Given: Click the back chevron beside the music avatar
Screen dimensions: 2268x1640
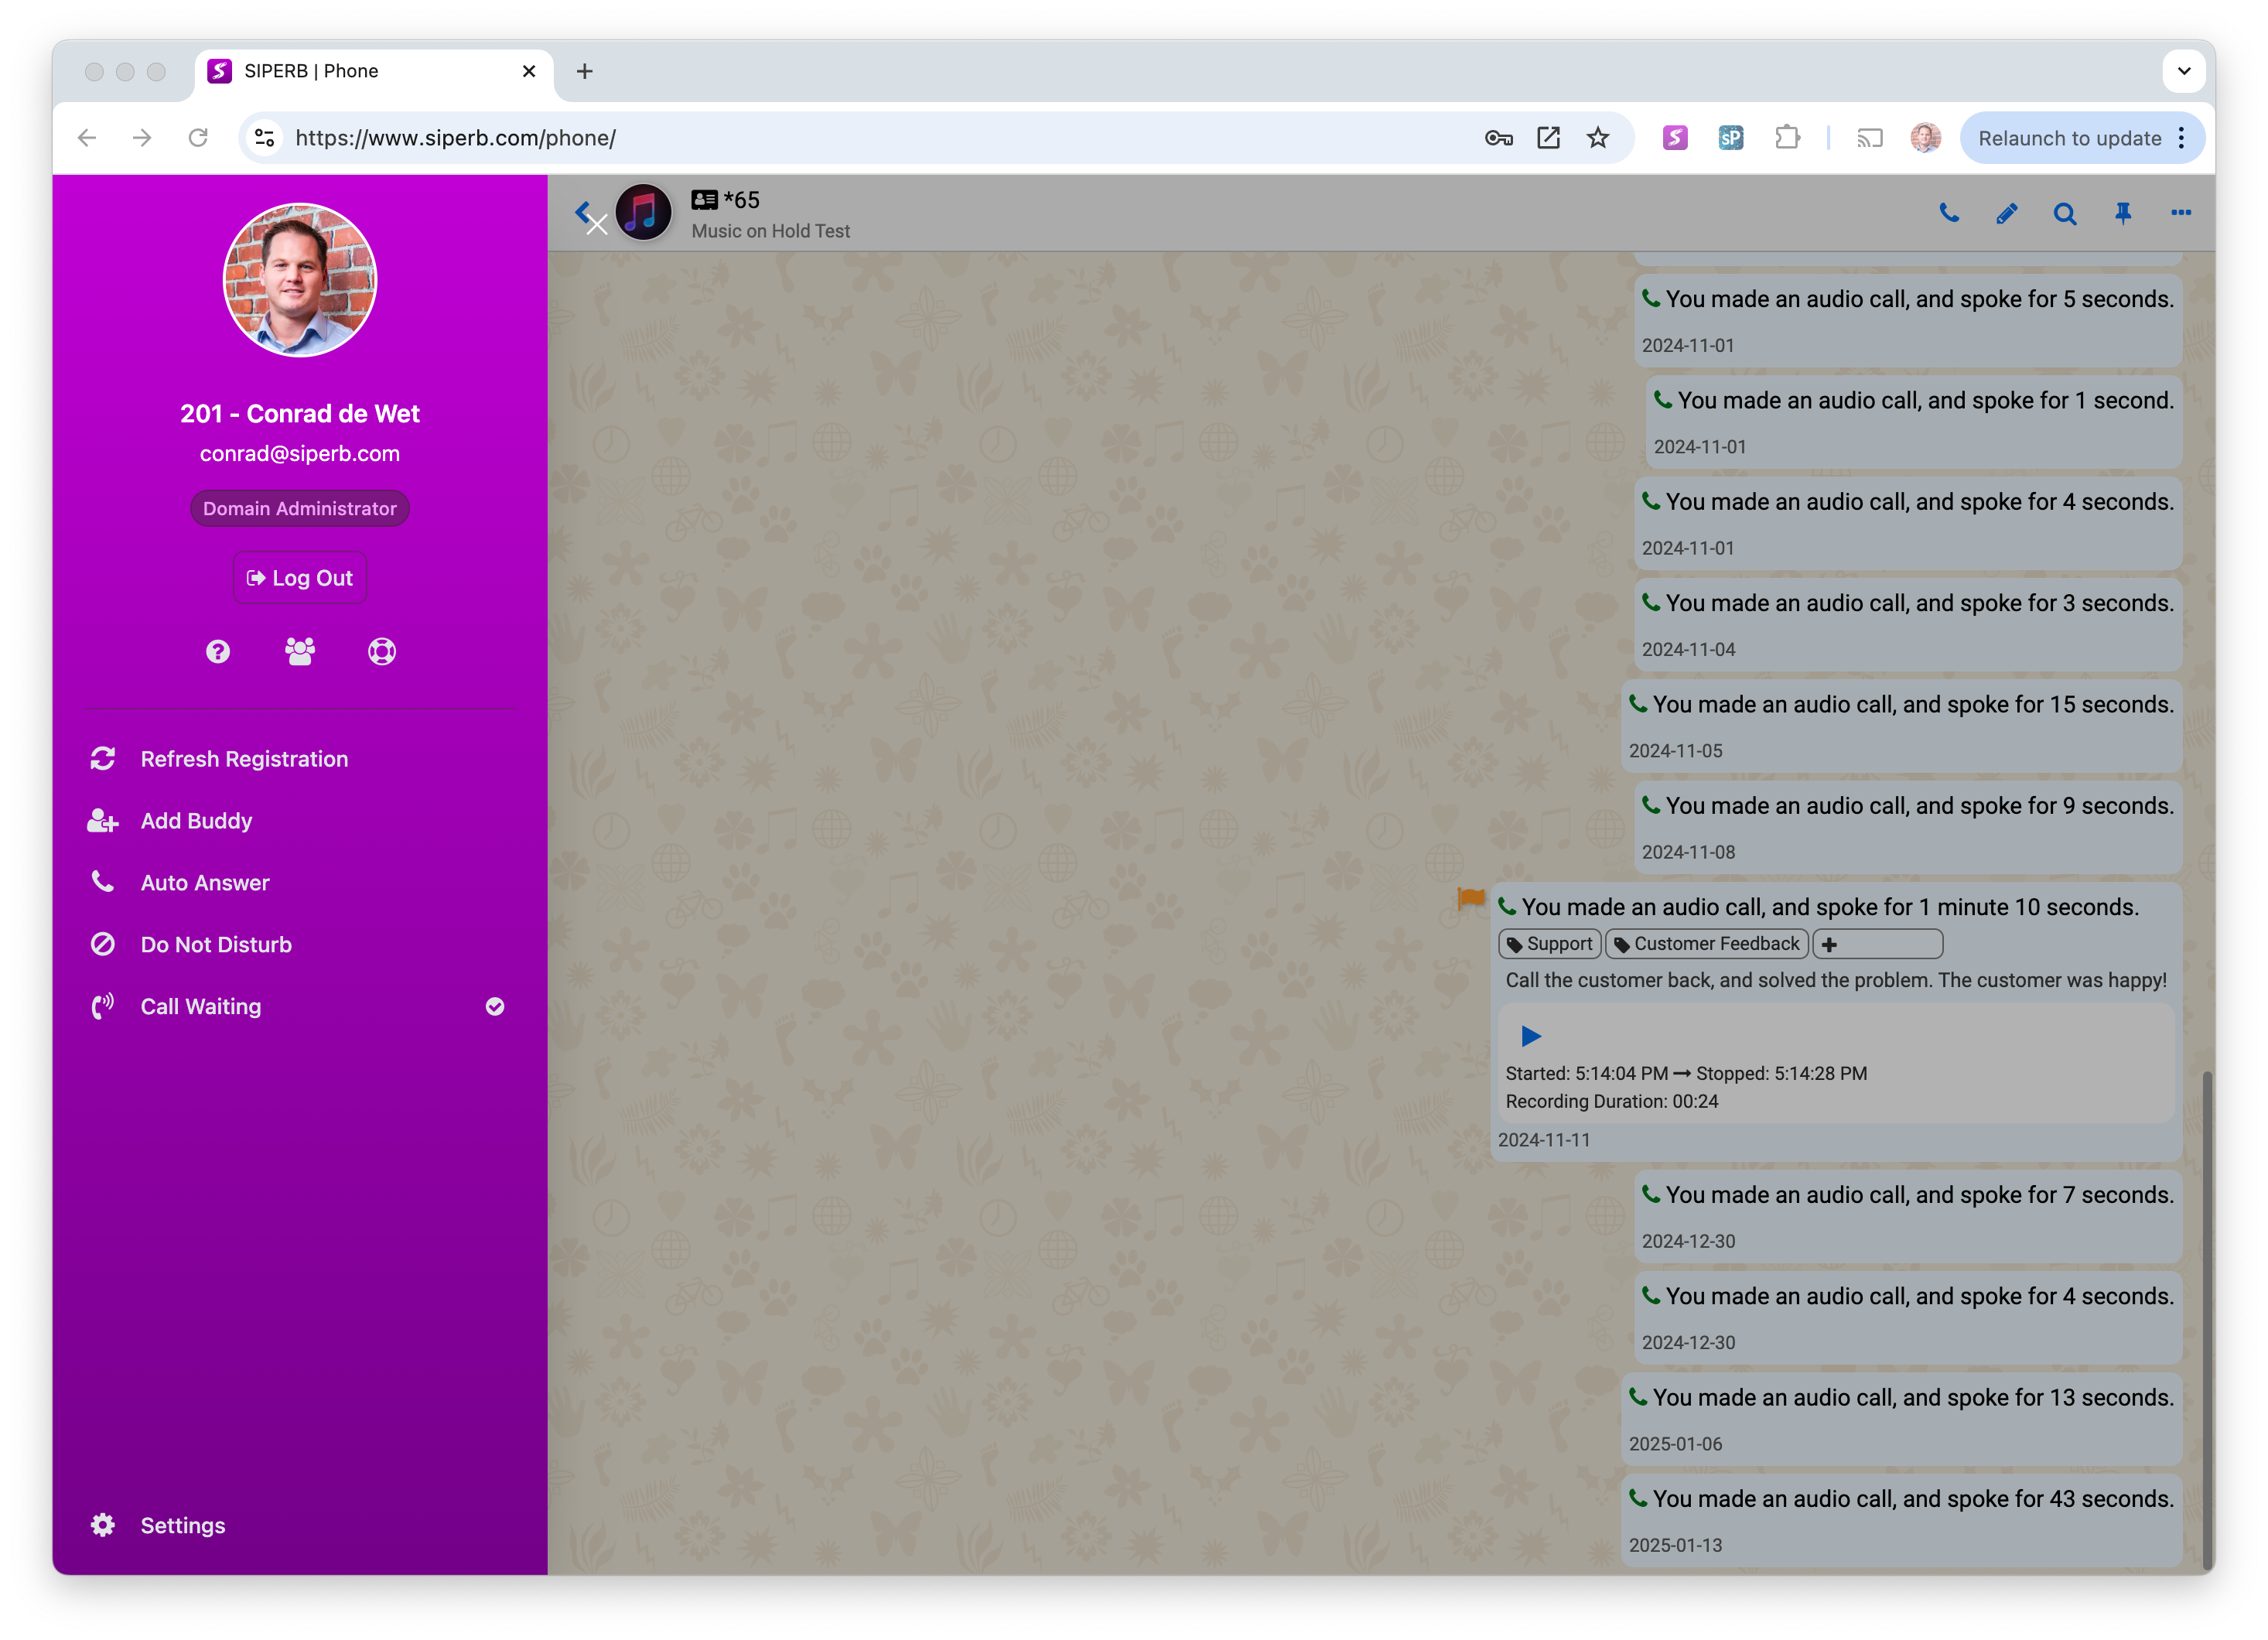Looking at the screenshot, I should coord(583,212).
